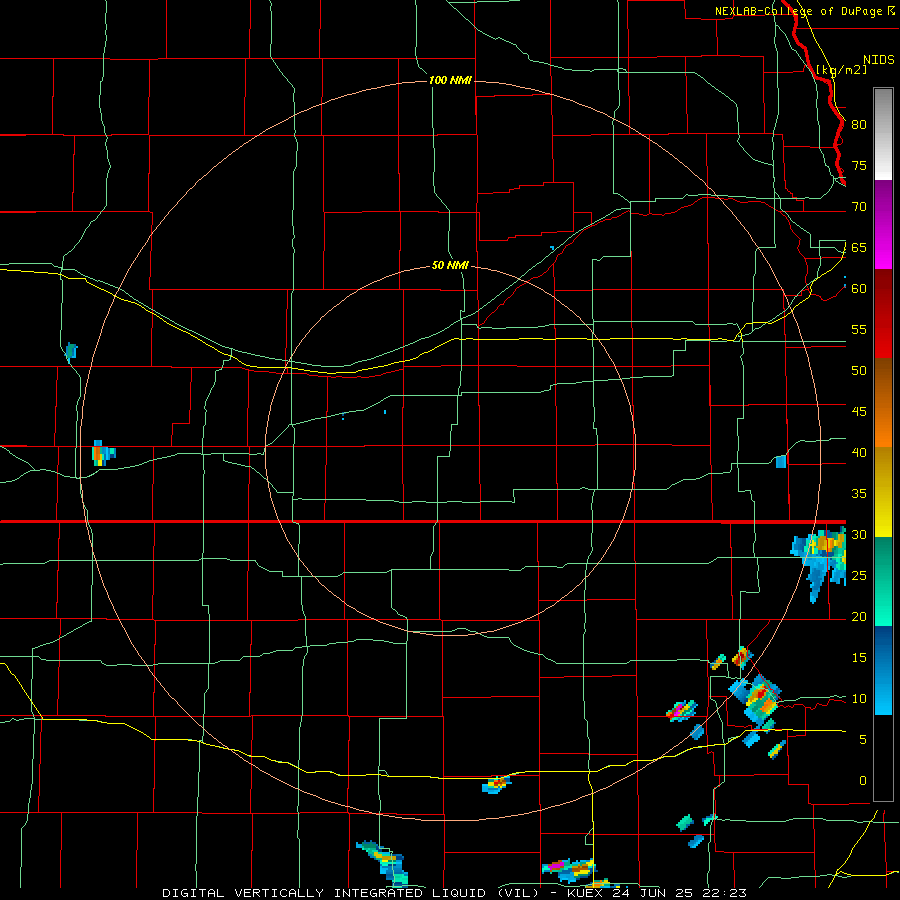Click the 10 value on the color scale

(859, 699)
